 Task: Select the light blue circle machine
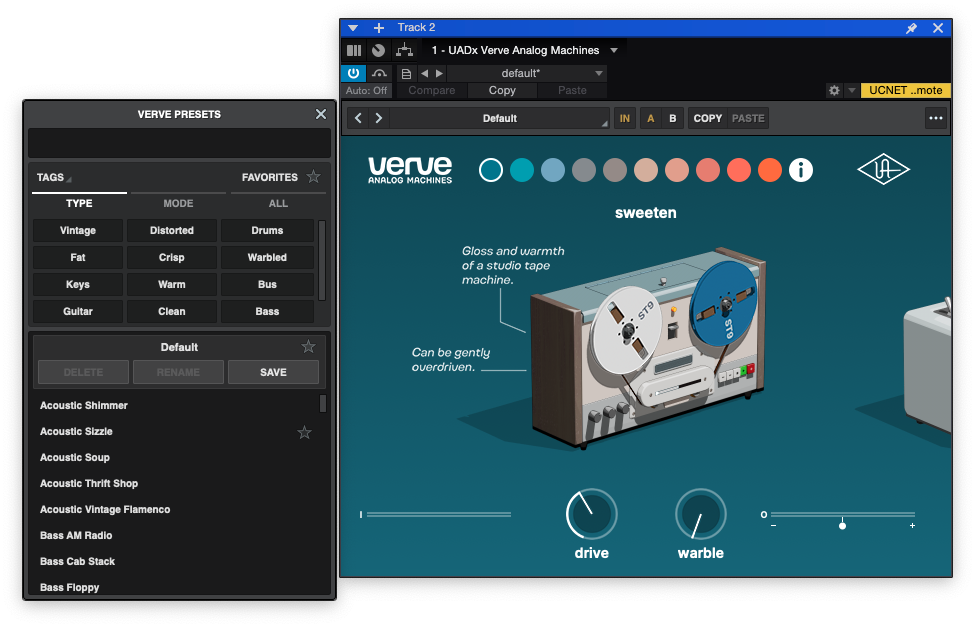(553, 170)
